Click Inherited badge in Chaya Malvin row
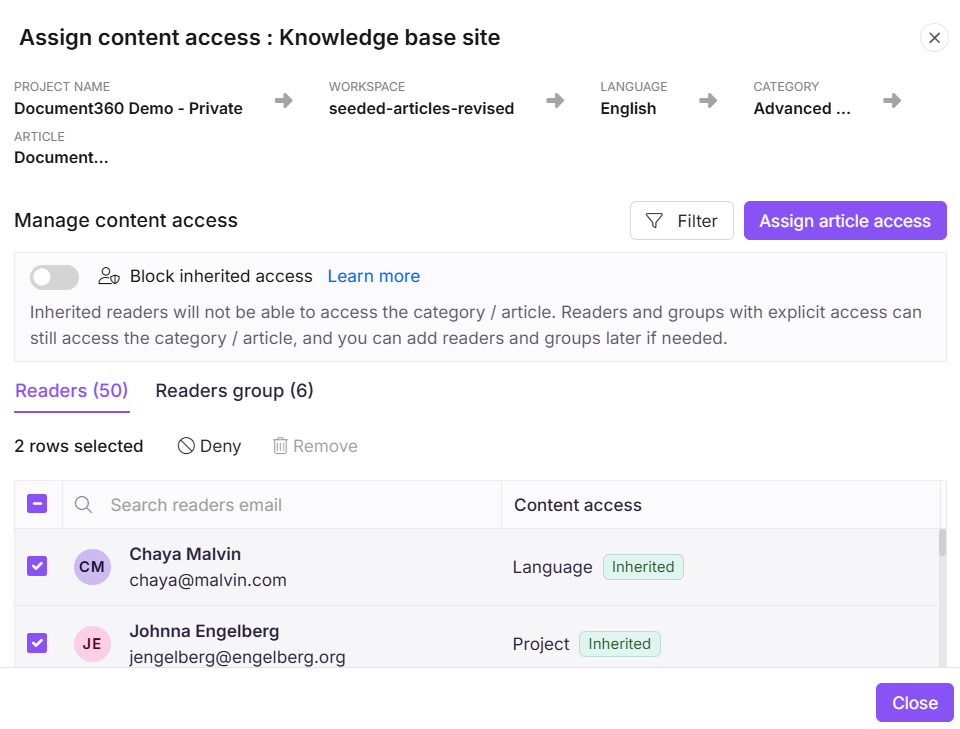Viewport: 960px width, 729px height. tap(643, 567)
